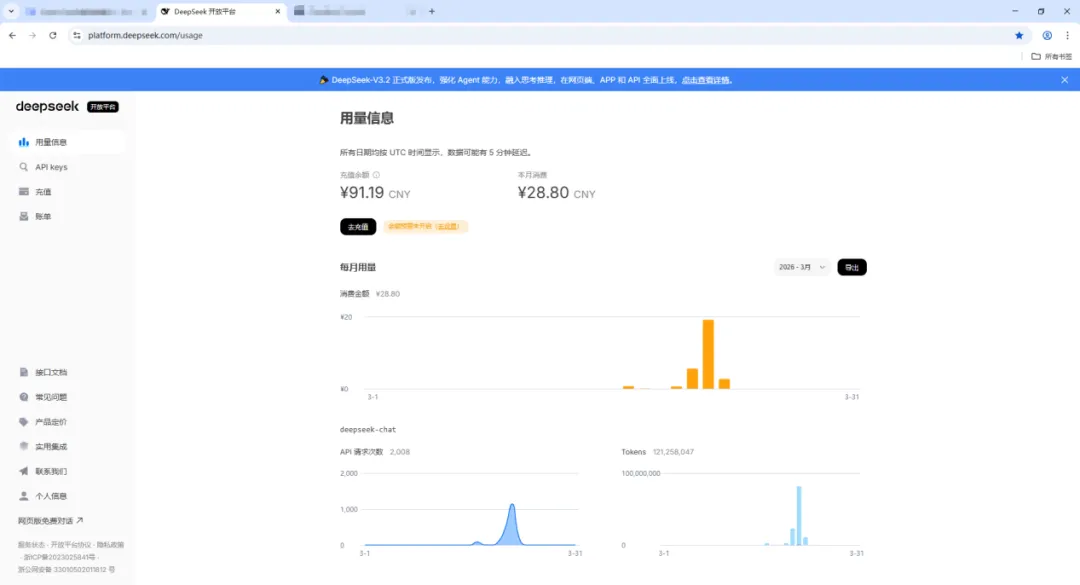The width and height of the screenshot is (1080, 585).
Task: Dismiss the DeepSeek-V3.2 announcement banner
Action: pyautogui.click(x=1064, y=80)
